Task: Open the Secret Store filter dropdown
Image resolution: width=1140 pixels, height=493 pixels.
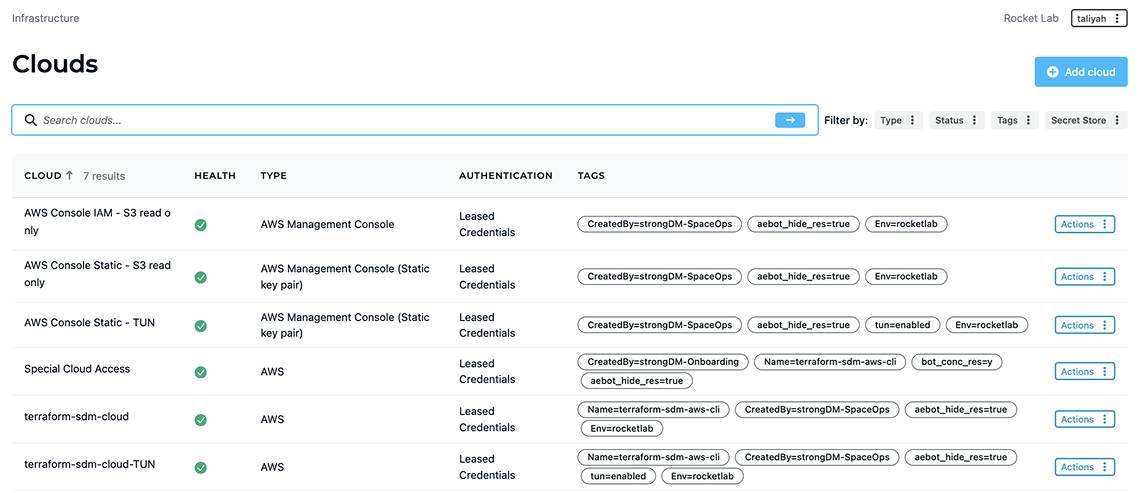Action: (1086, 121)
